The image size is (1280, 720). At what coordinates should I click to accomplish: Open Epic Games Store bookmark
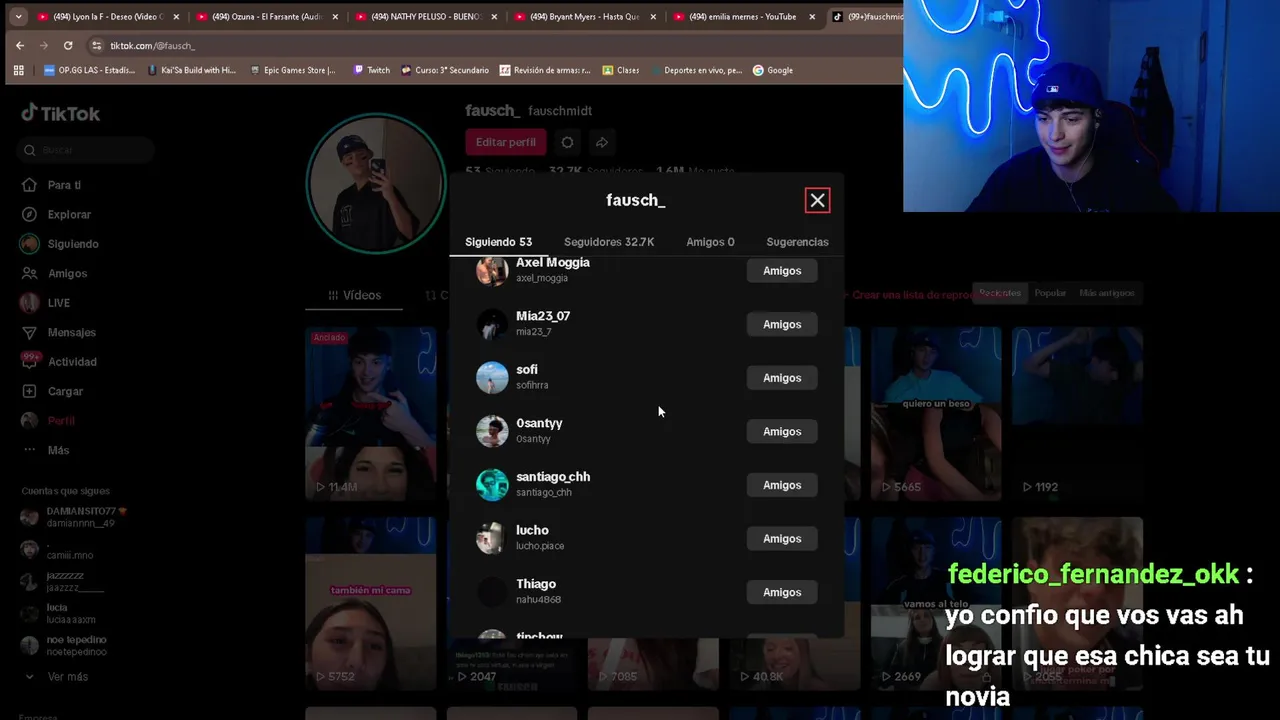pyautogui.click(x=292, y=70)
